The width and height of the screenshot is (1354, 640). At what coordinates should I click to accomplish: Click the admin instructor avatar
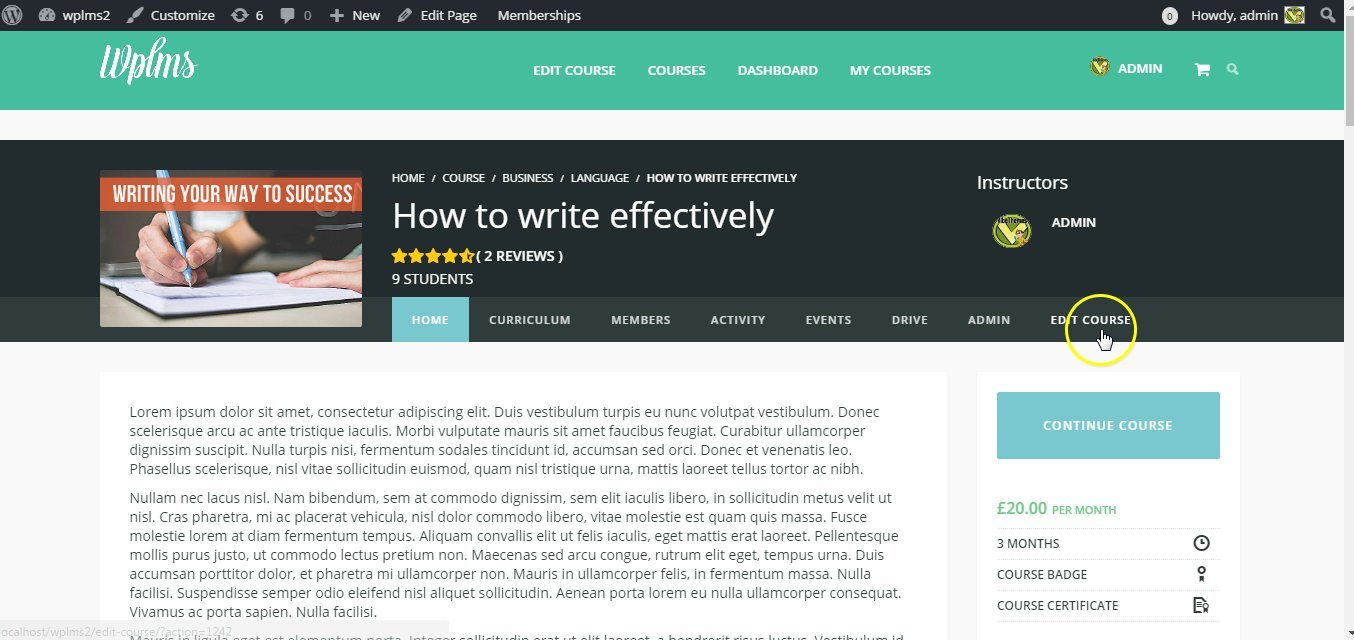[x=1011, y=230]
